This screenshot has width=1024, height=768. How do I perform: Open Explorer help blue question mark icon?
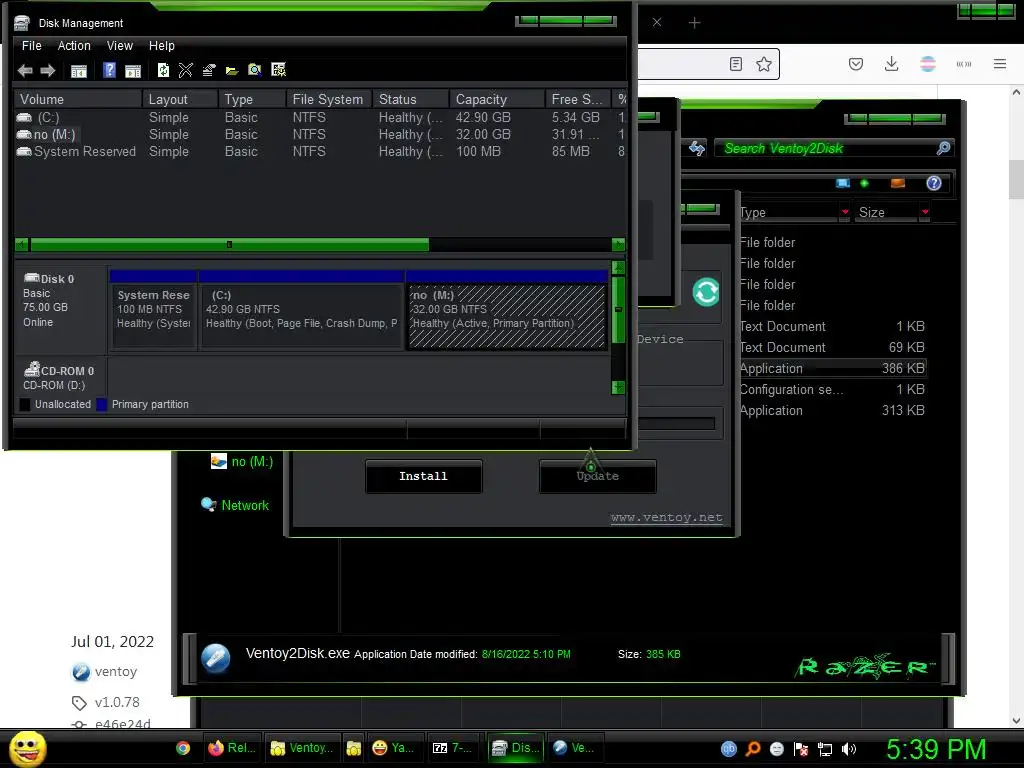click(x=934, y=184)
